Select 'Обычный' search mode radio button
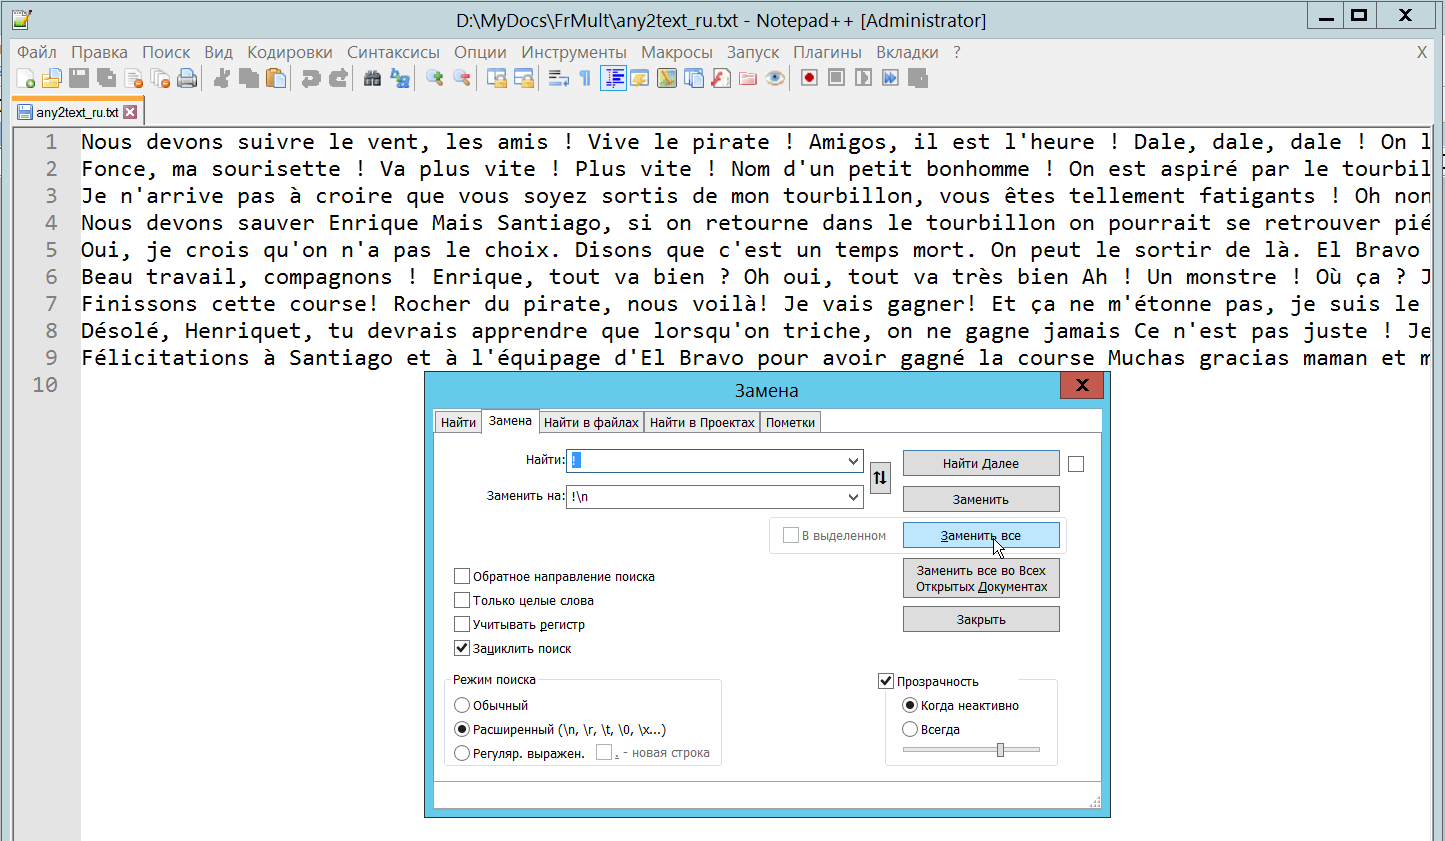1445x841 pixels. coord(462,705)
